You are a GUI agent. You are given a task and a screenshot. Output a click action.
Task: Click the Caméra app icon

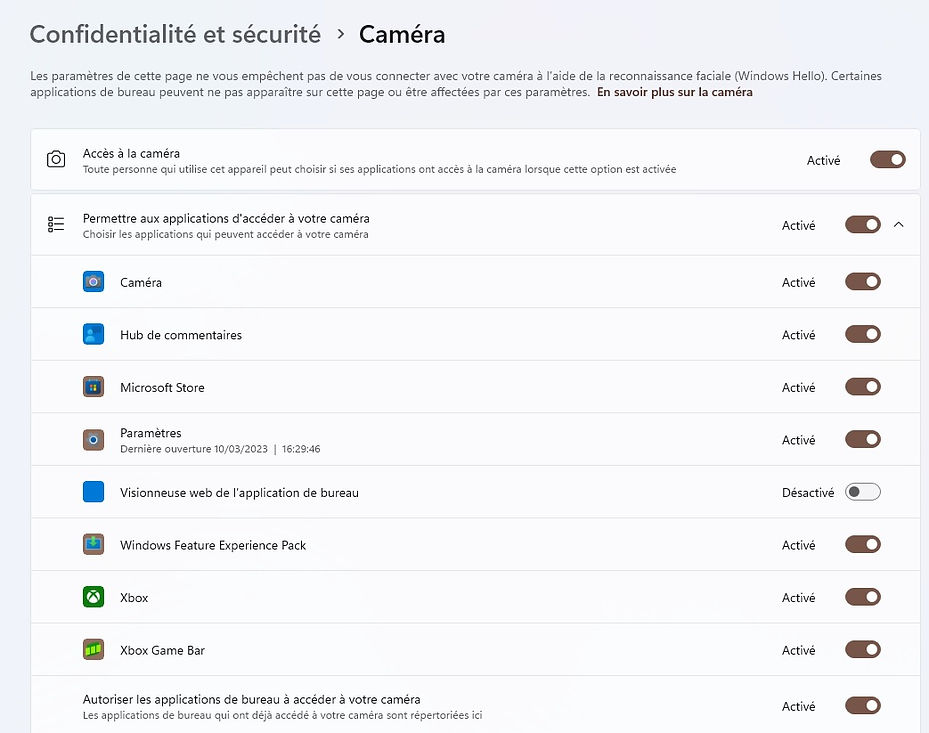93,282
